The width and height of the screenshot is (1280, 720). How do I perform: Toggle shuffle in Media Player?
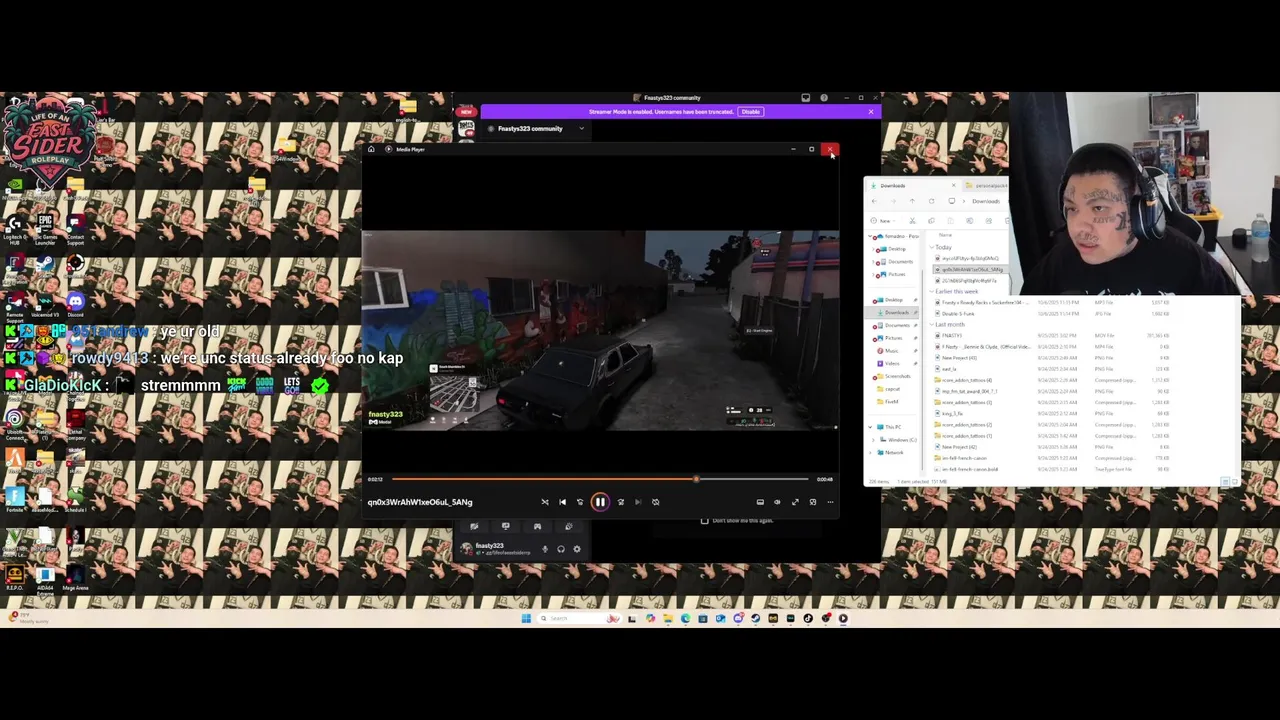coord(545,502)
